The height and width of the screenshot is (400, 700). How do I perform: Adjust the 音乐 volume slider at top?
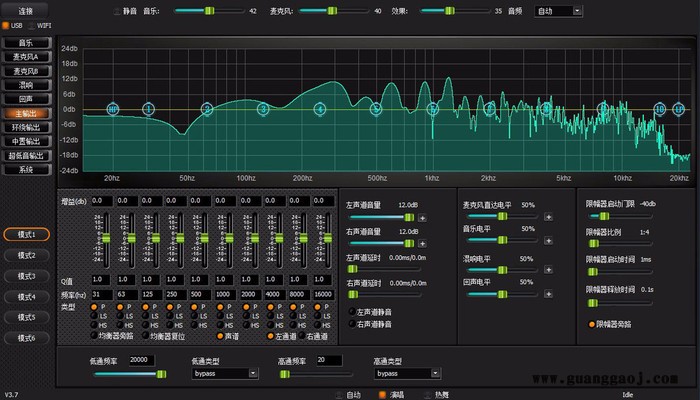tap(209, 11)
